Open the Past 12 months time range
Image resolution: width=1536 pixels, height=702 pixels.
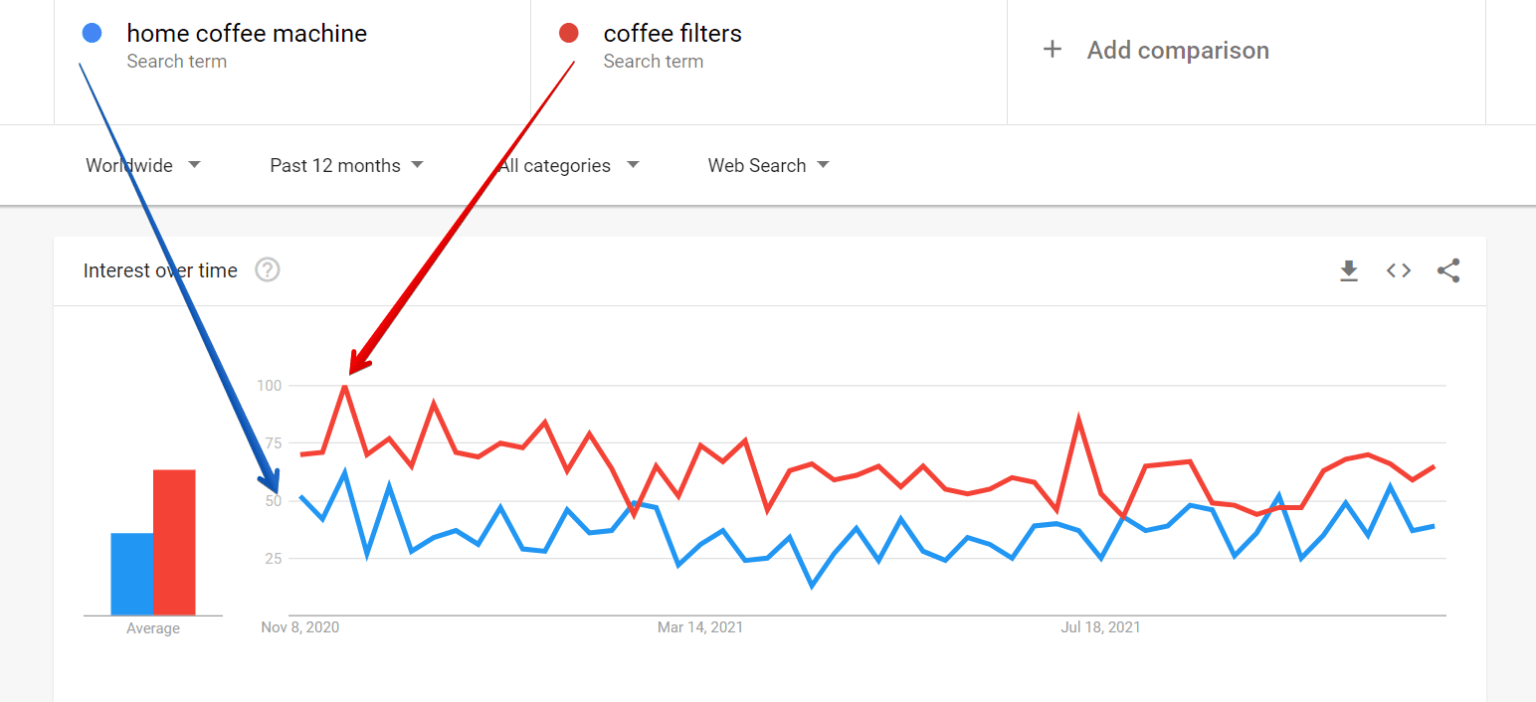(346, 165)
